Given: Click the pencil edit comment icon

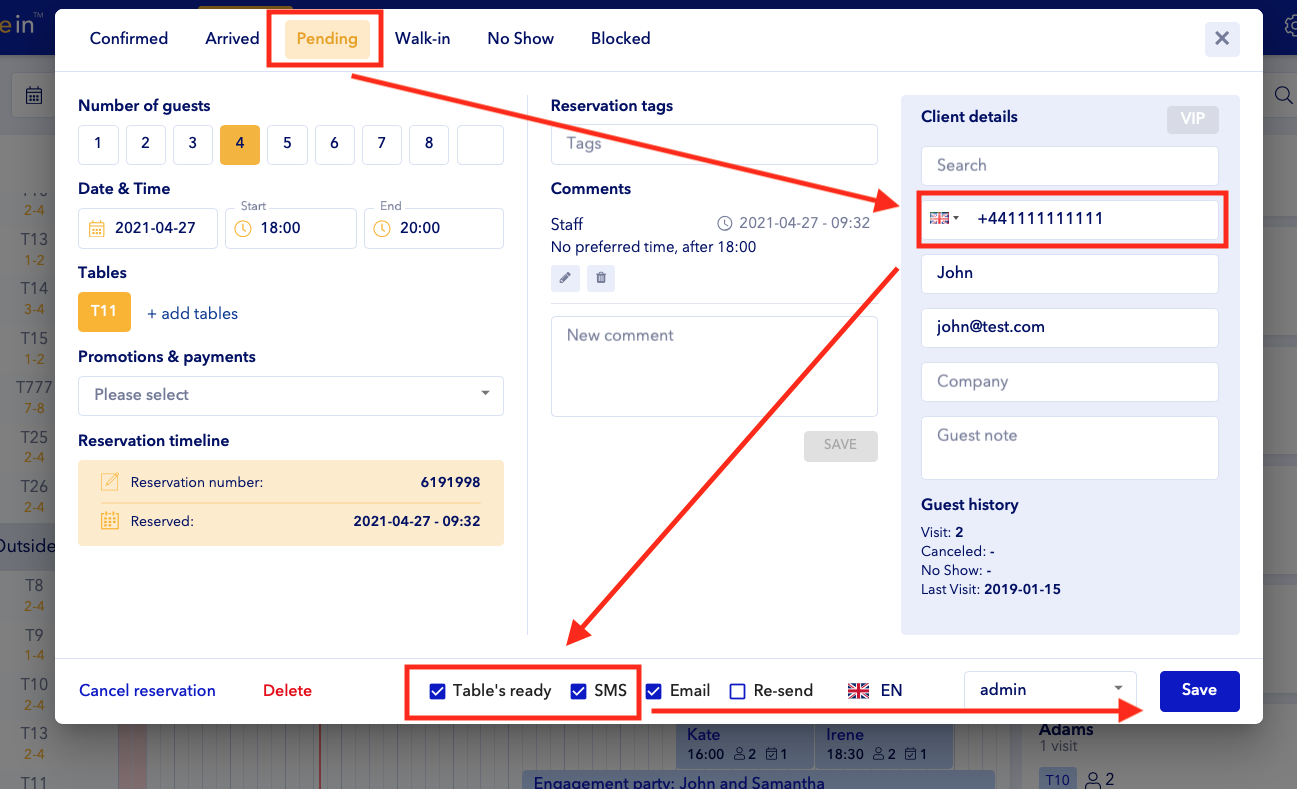Looking at the screenshot, I should (565, 278).
